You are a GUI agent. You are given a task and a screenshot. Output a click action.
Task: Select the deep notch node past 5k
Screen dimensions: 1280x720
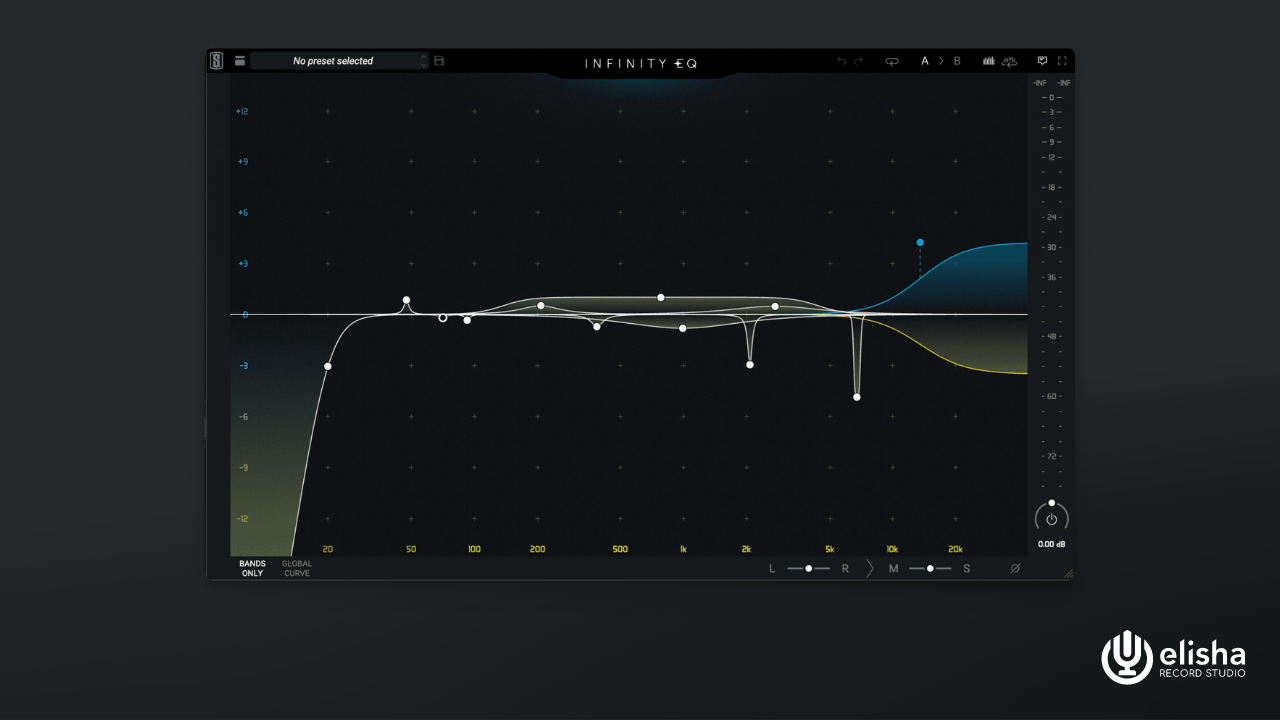857,397
